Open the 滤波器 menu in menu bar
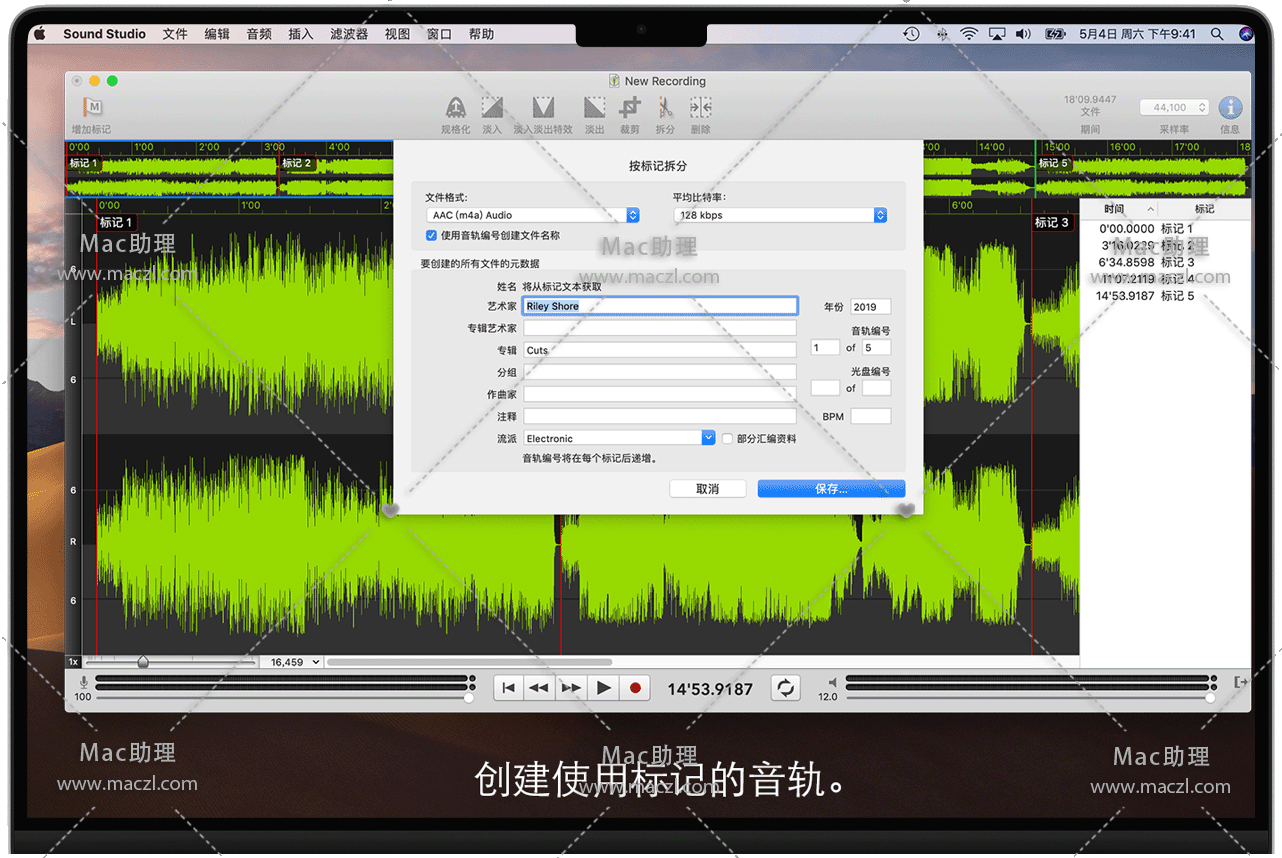 tap(349, 34)
